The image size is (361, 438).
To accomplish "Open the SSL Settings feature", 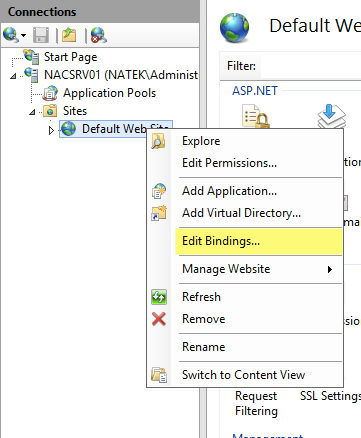I will point(330,396).
